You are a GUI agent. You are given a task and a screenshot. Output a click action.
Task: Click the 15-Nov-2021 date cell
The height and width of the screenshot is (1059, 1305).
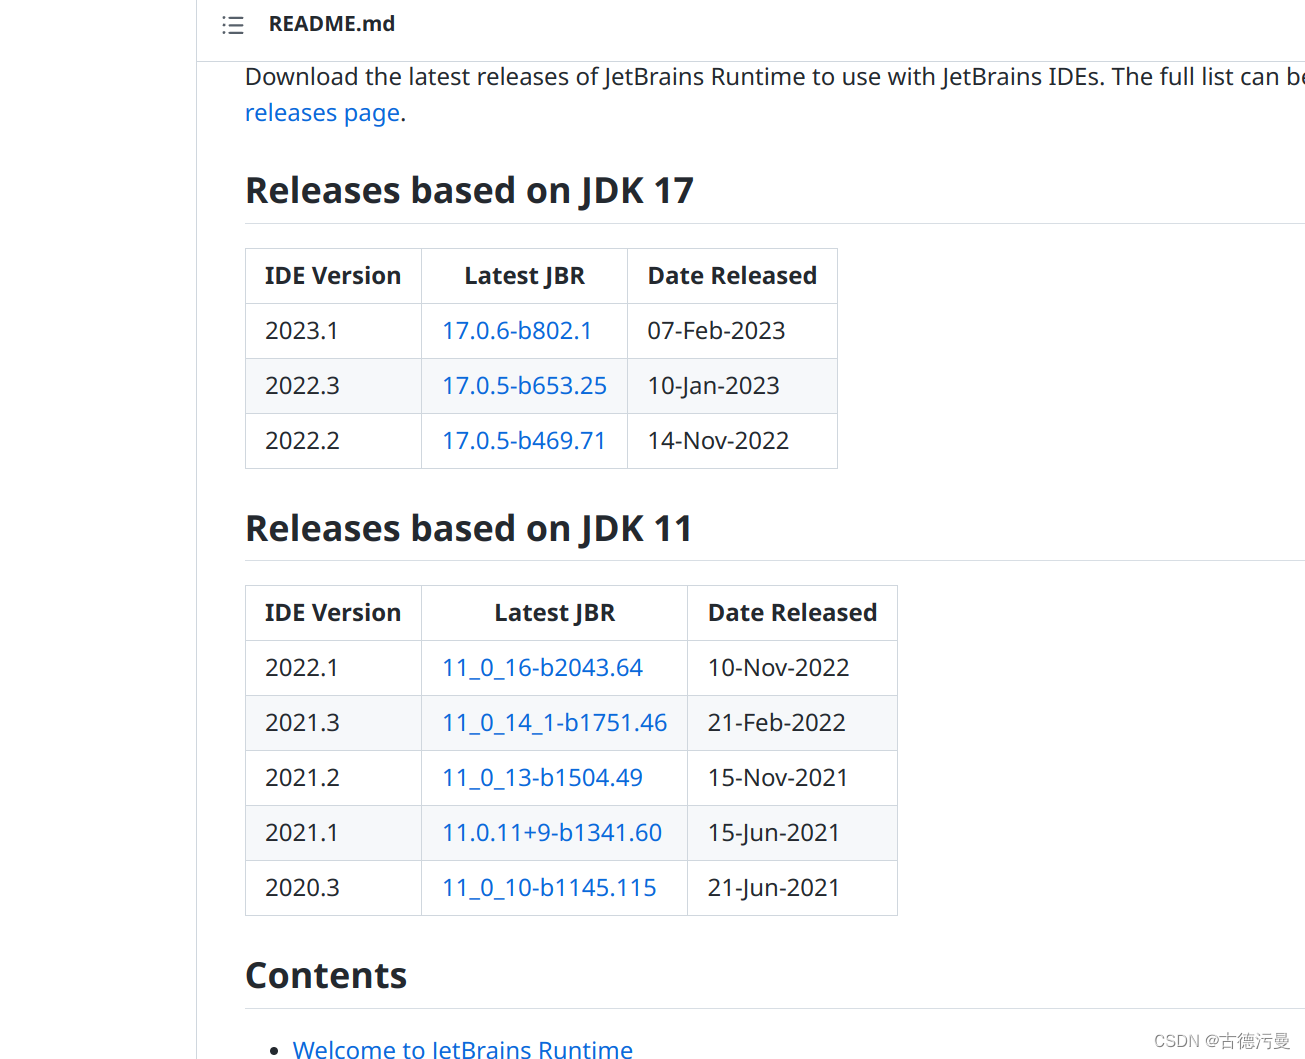click(792, 778)
